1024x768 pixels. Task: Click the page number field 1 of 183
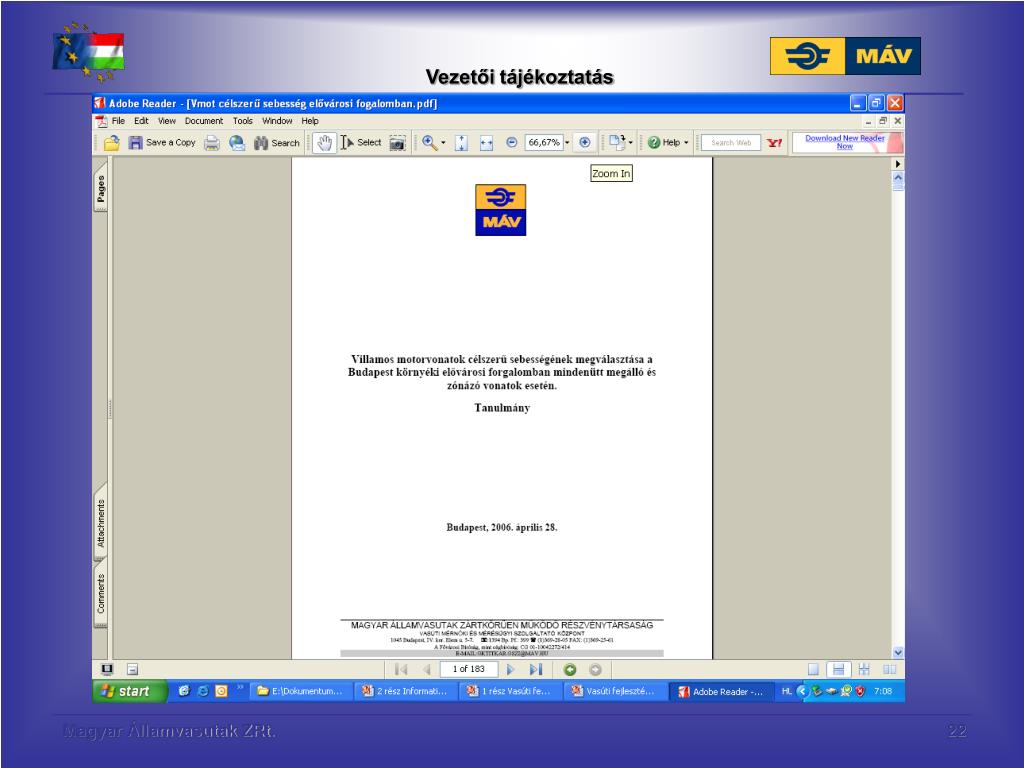click(x=469, y=669)
